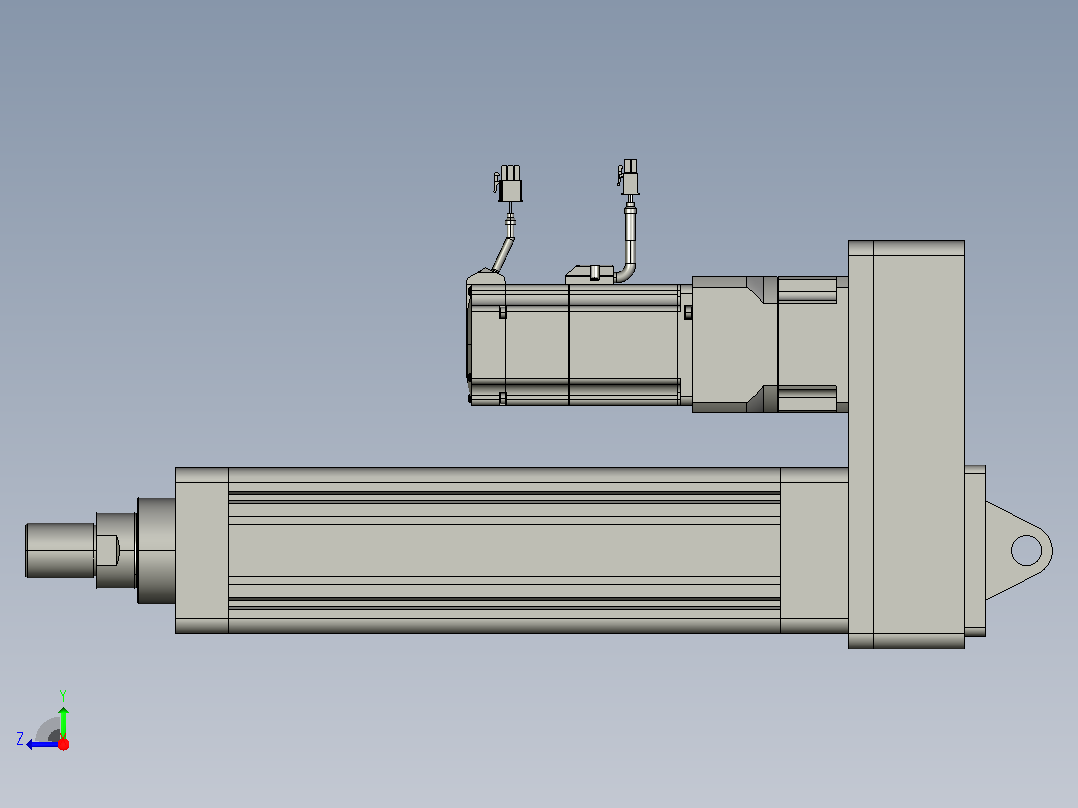Select the tall belt drive housing plate
The width and height of the screenshot is (1078, 808).
click(x=906, y=444)
